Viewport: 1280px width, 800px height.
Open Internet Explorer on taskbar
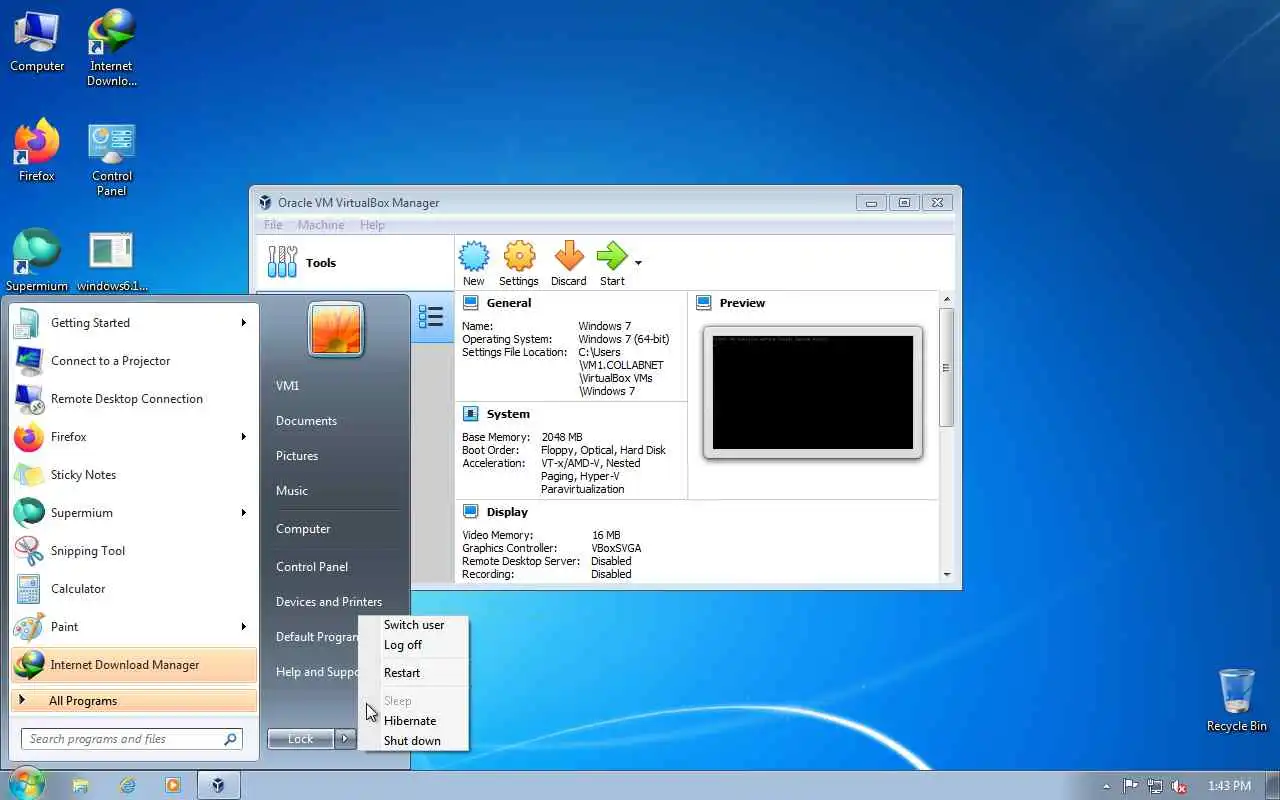pyautogui.click(x=127, y=786)
